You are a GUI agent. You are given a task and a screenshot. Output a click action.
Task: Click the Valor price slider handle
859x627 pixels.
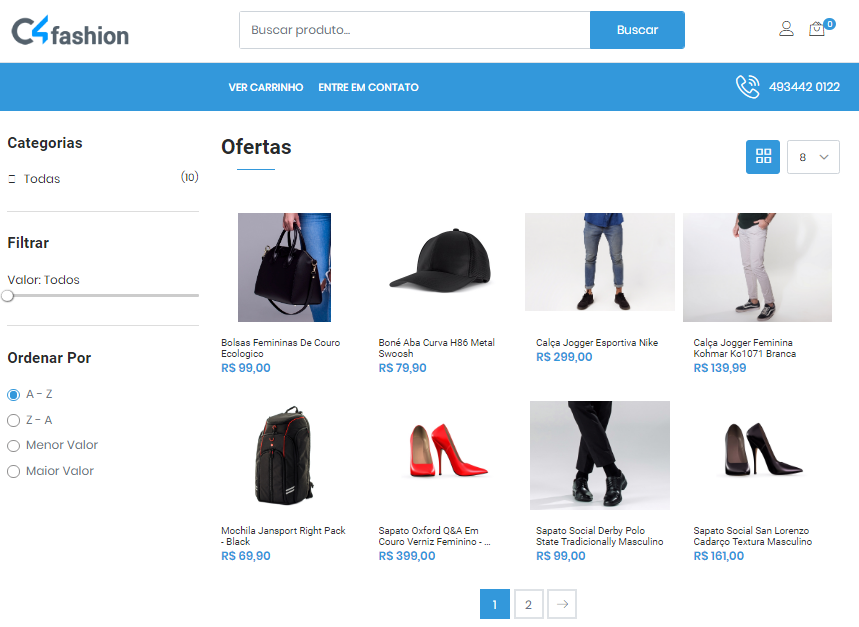8,296
